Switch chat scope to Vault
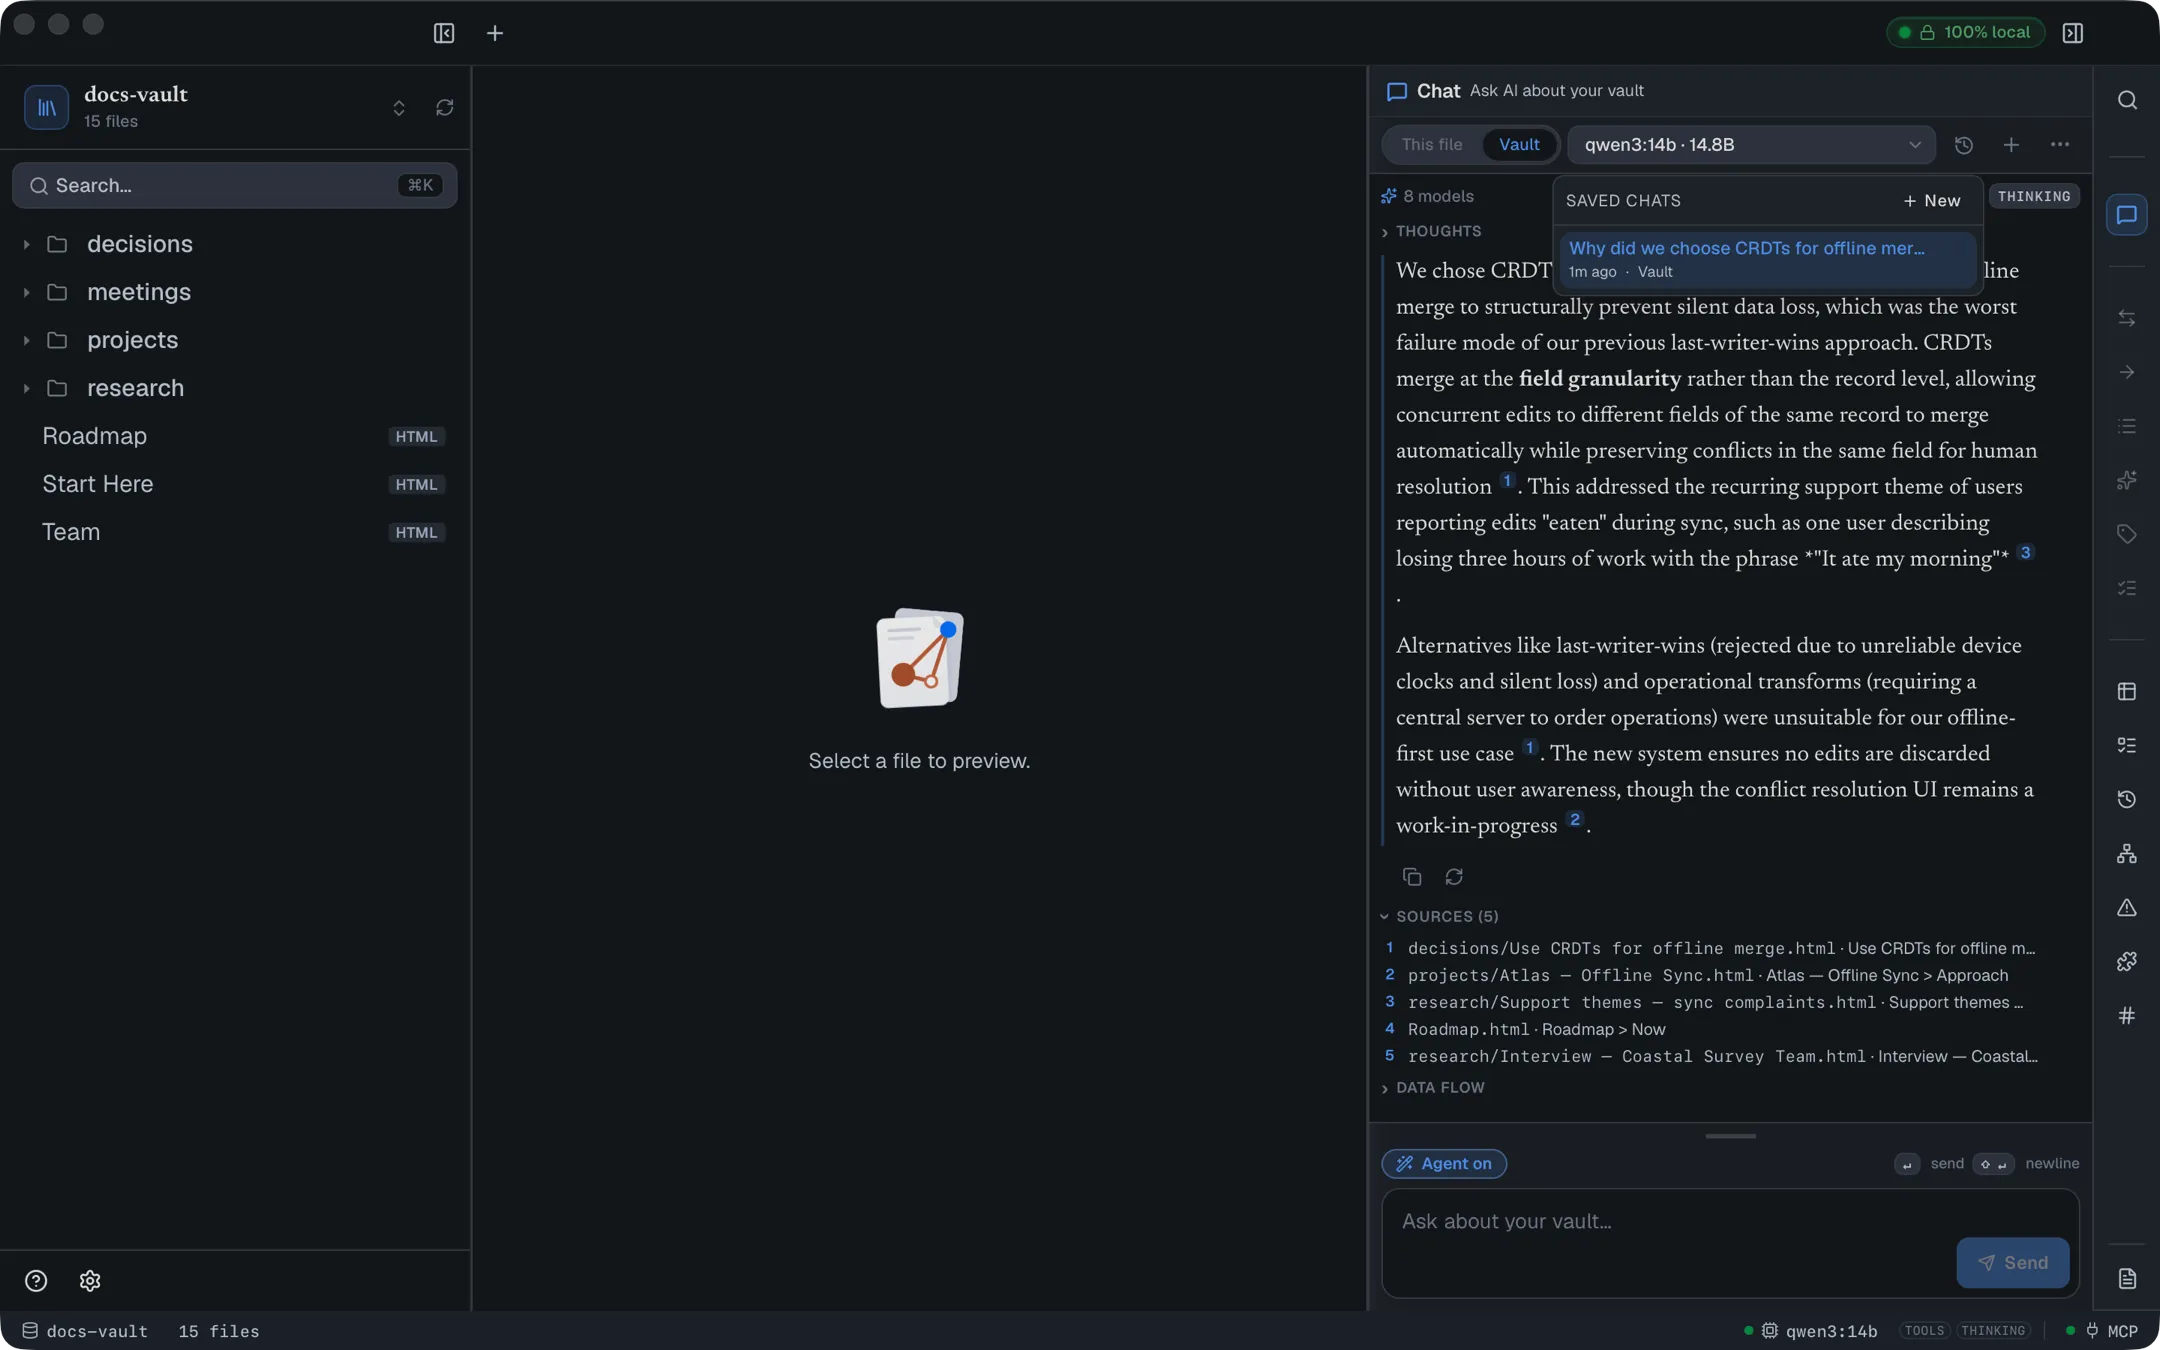This screenshot has height=1350, width=2160. (x=1519, y=145)
